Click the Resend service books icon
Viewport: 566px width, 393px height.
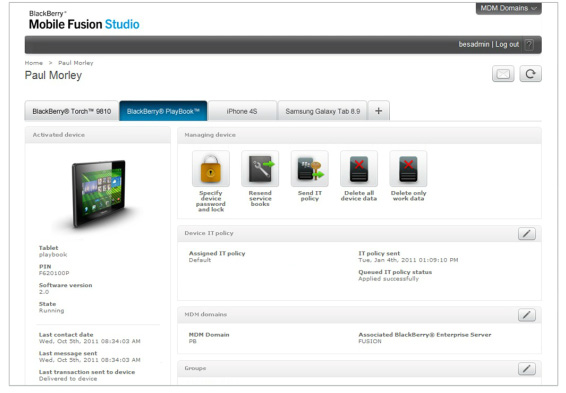point(260,169)
